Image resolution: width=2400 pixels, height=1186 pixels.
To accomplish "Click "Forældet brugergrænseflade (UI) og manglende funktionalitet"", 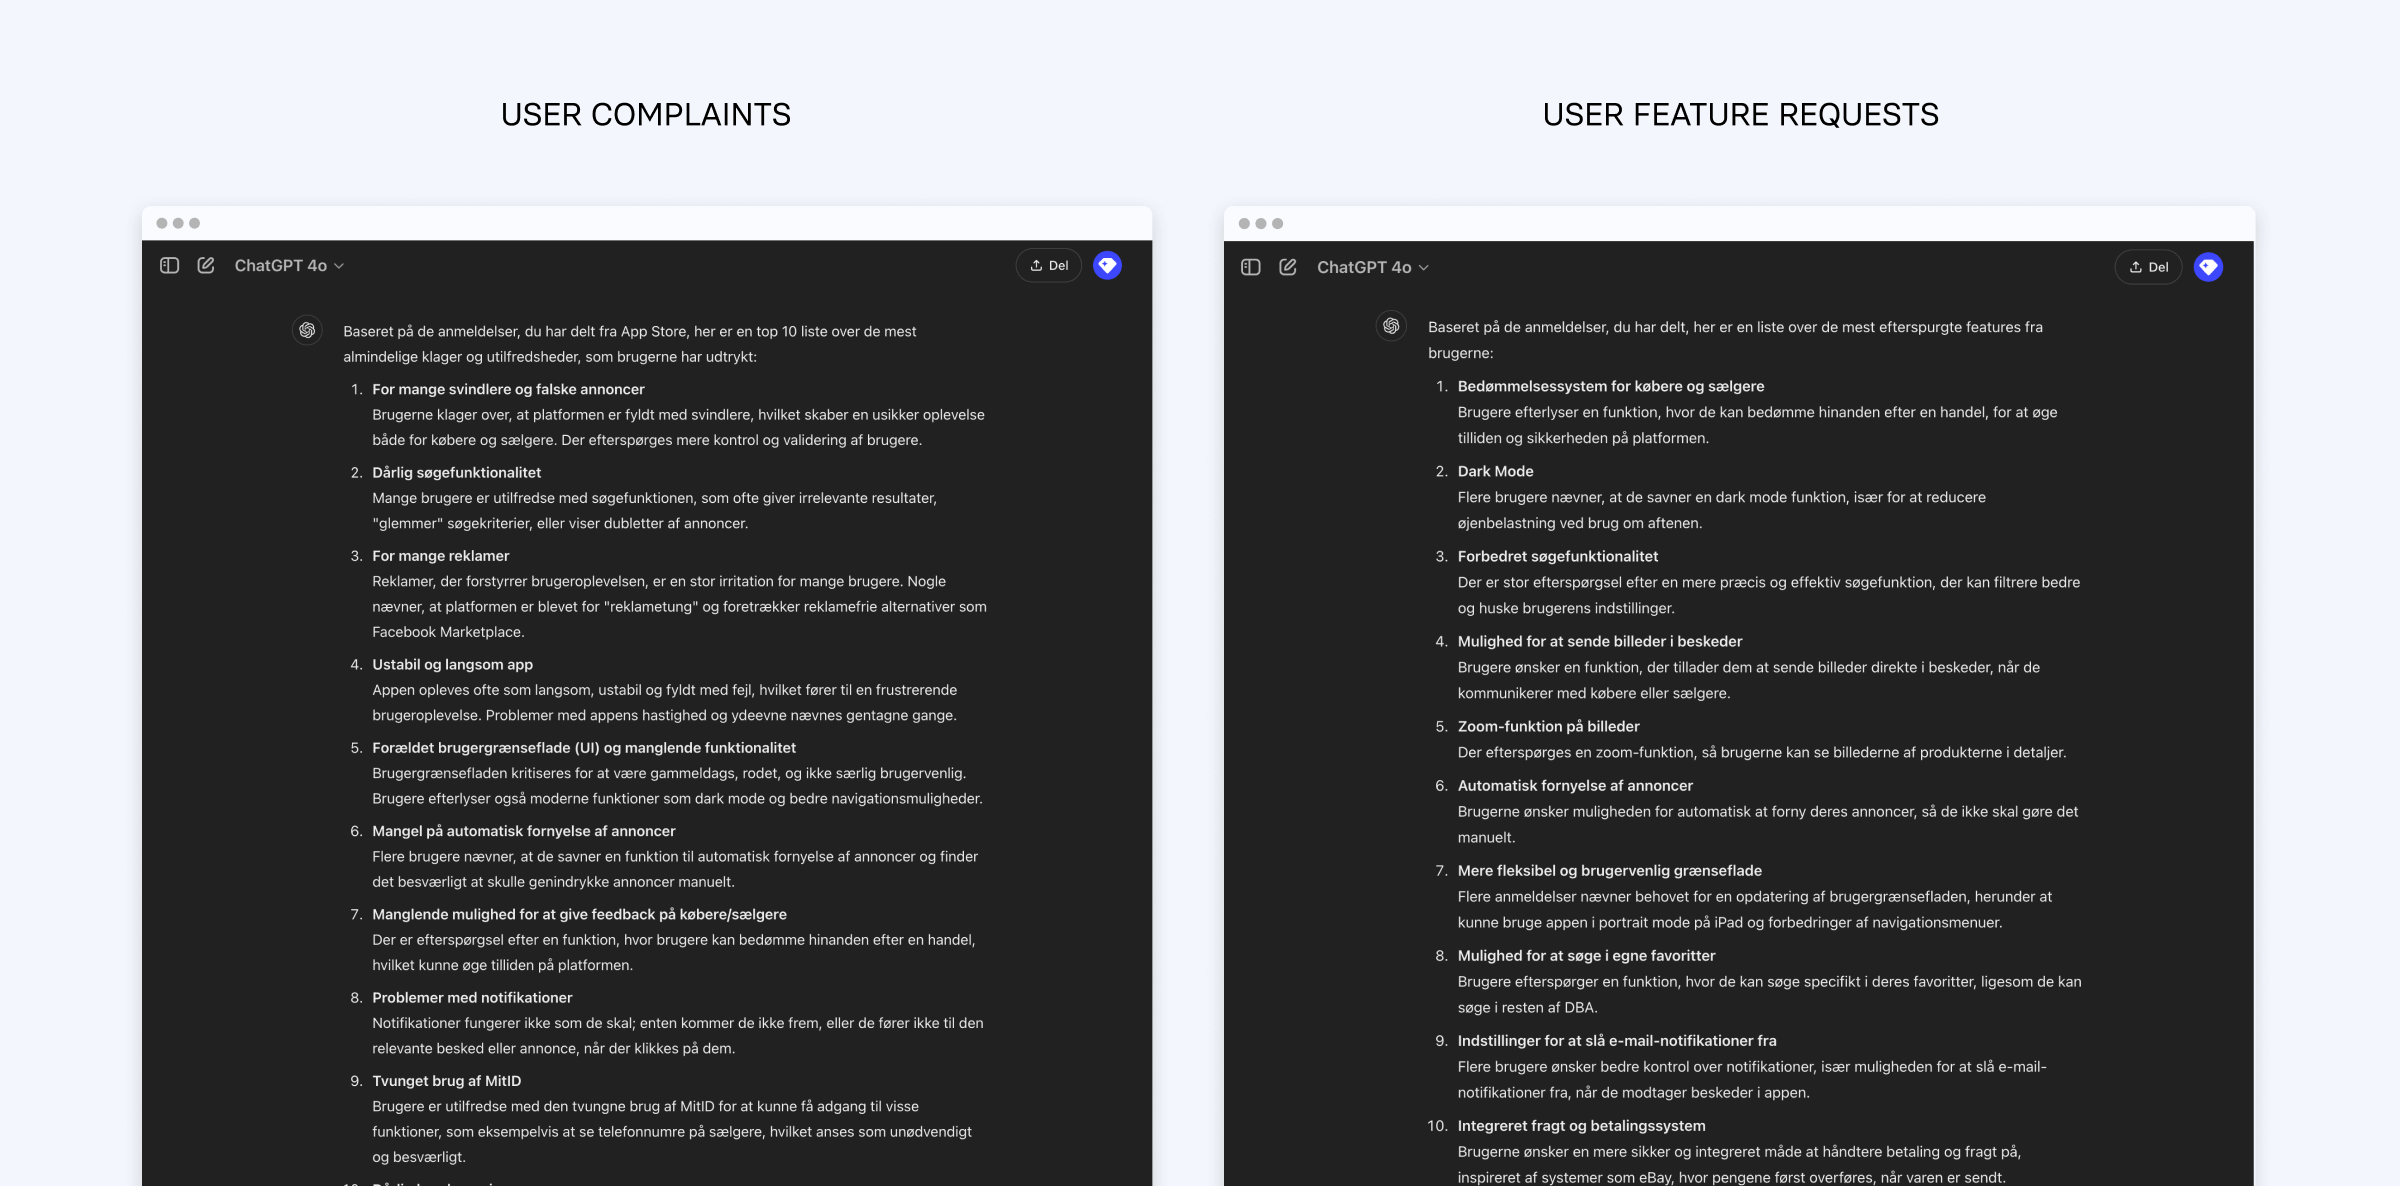I will 584,747.
